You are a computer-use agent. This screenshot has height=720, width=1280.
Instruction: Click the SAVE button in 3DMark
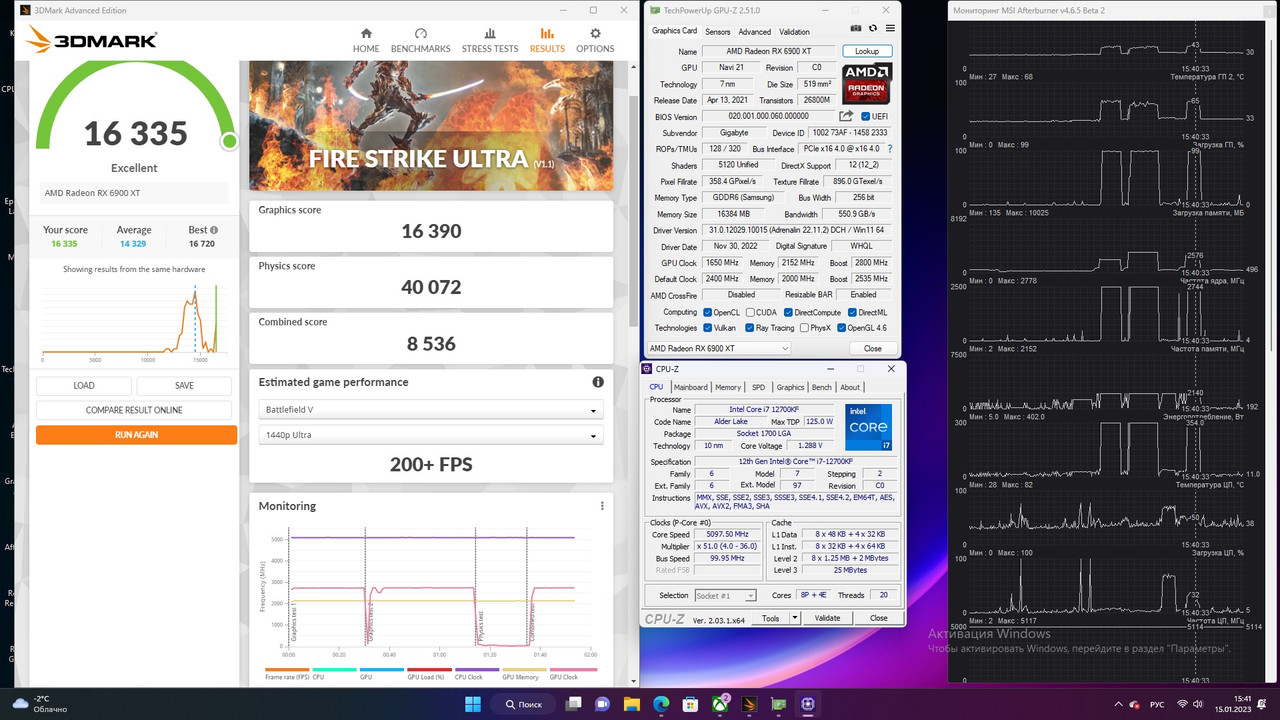coord(184,385)
